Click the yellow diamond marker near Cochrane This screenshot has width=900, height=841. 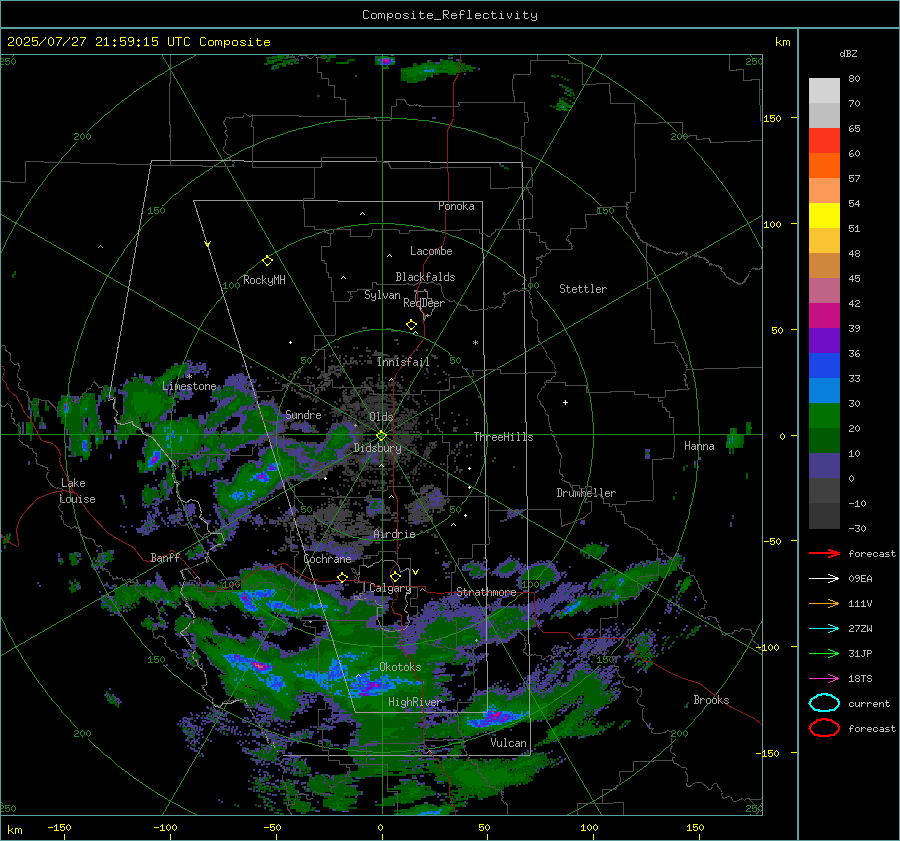[x=343, y=577]
